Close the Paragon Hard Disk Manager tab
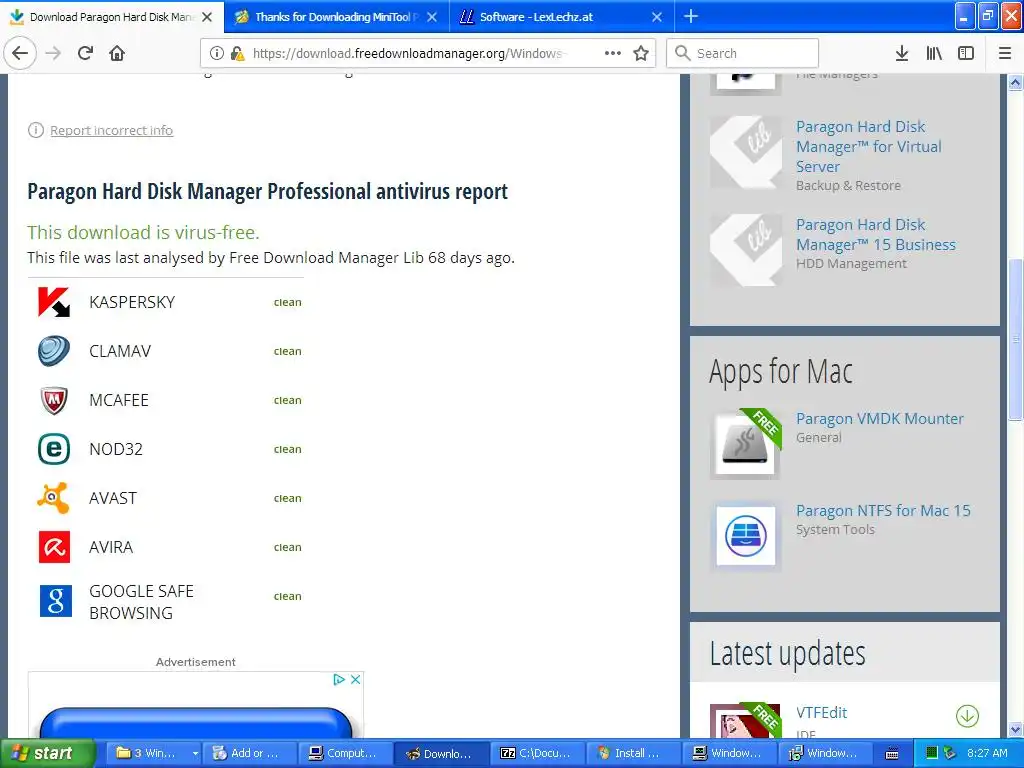The width and height of the screenshot is (1024, 768). click(x=207, y=17)
